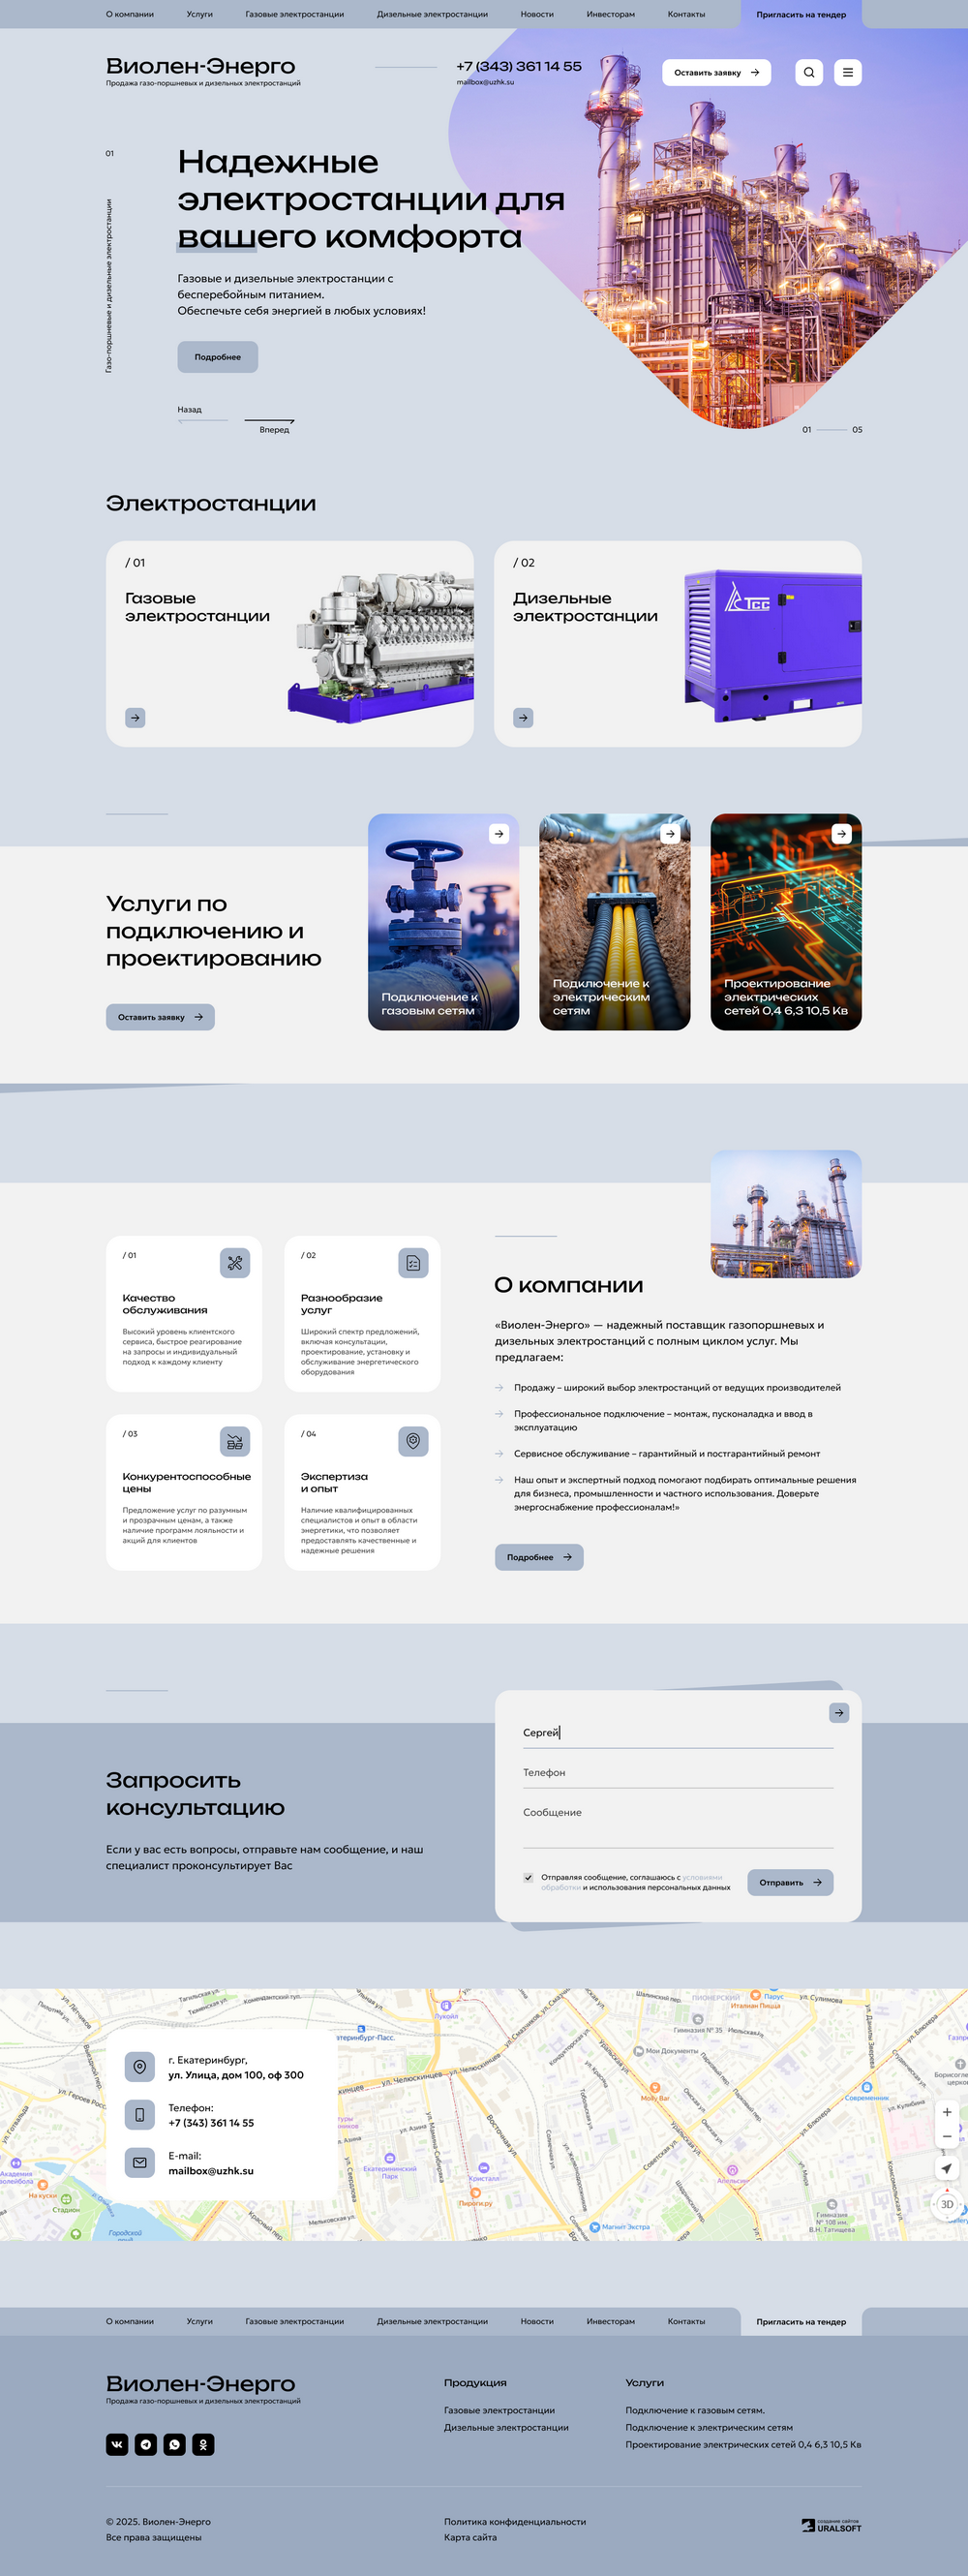
Task: Open the arrow on the gas power plants card
Action: click(135, 717)
